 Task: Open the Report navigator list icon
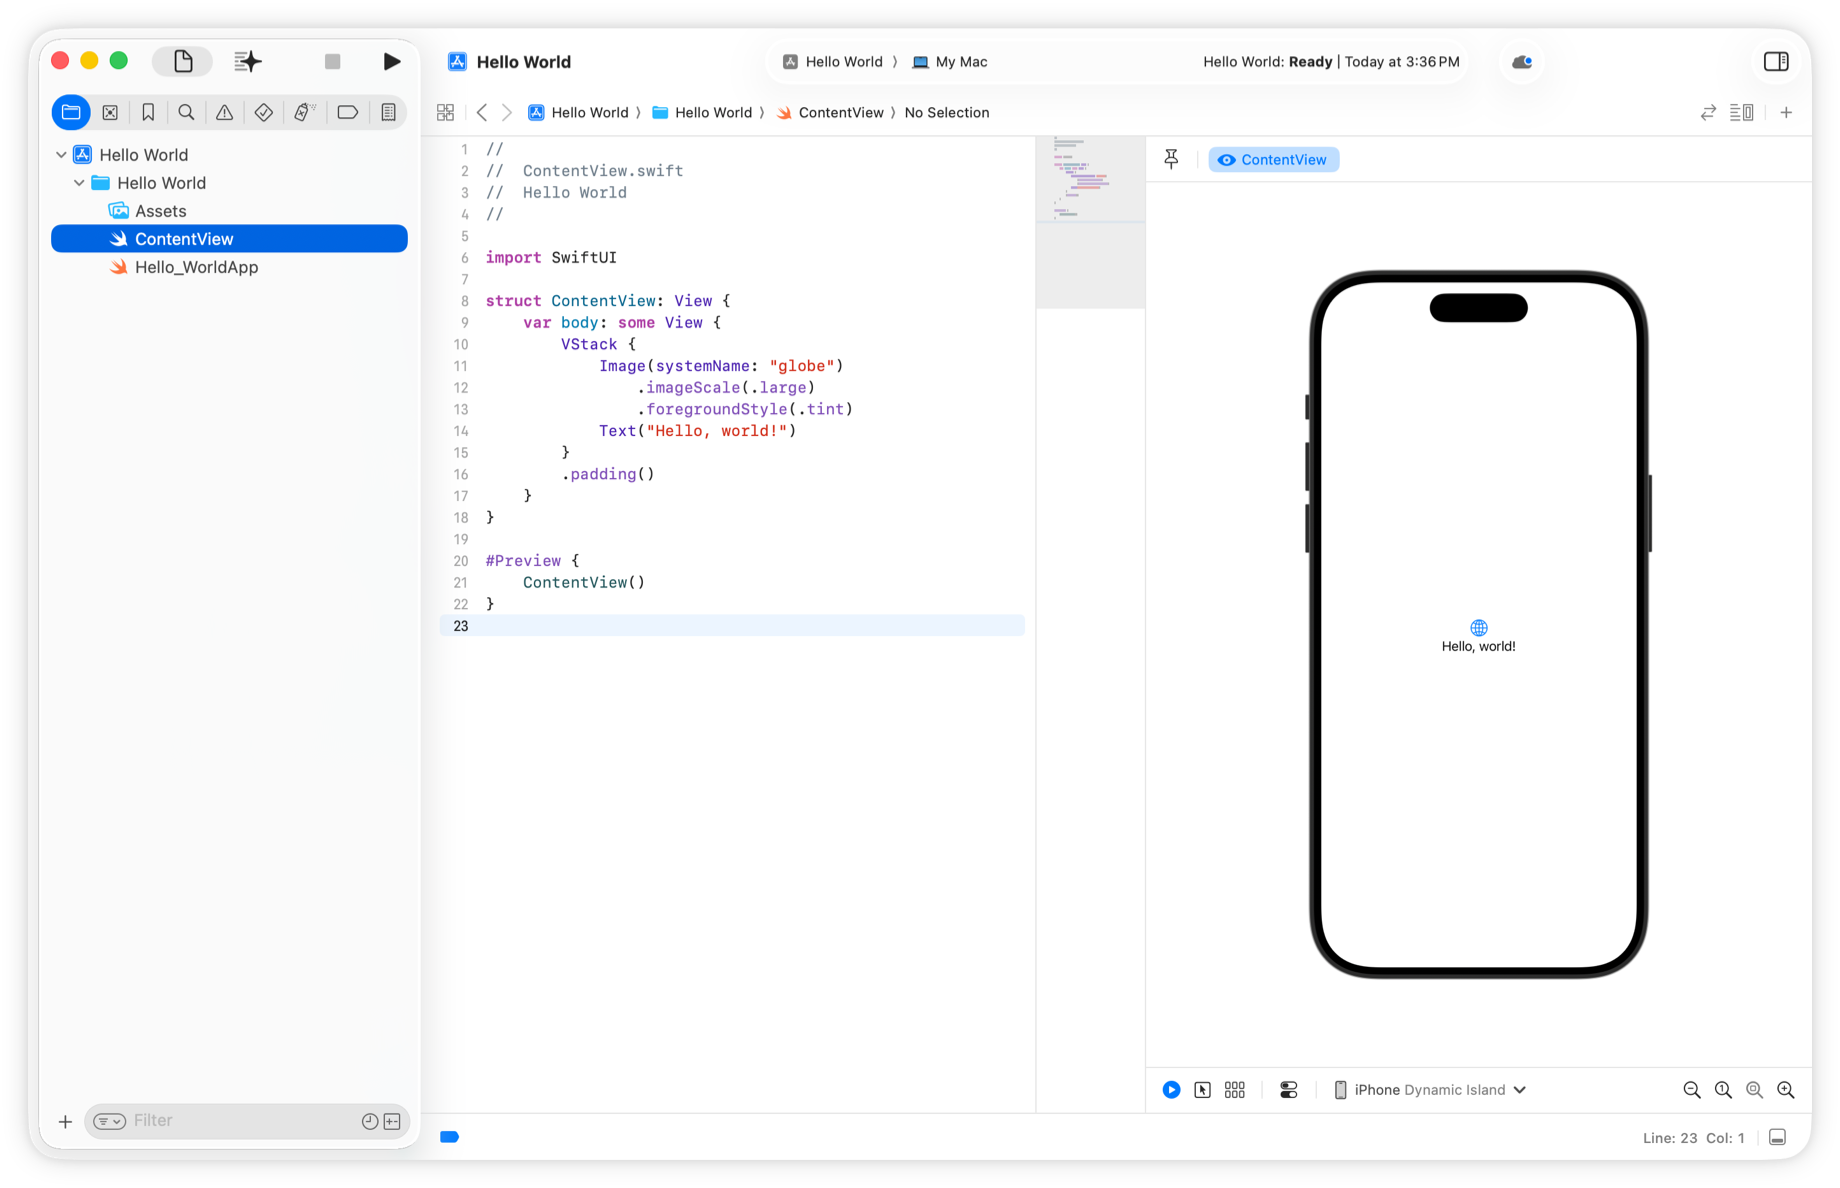(x=389, y=112)
